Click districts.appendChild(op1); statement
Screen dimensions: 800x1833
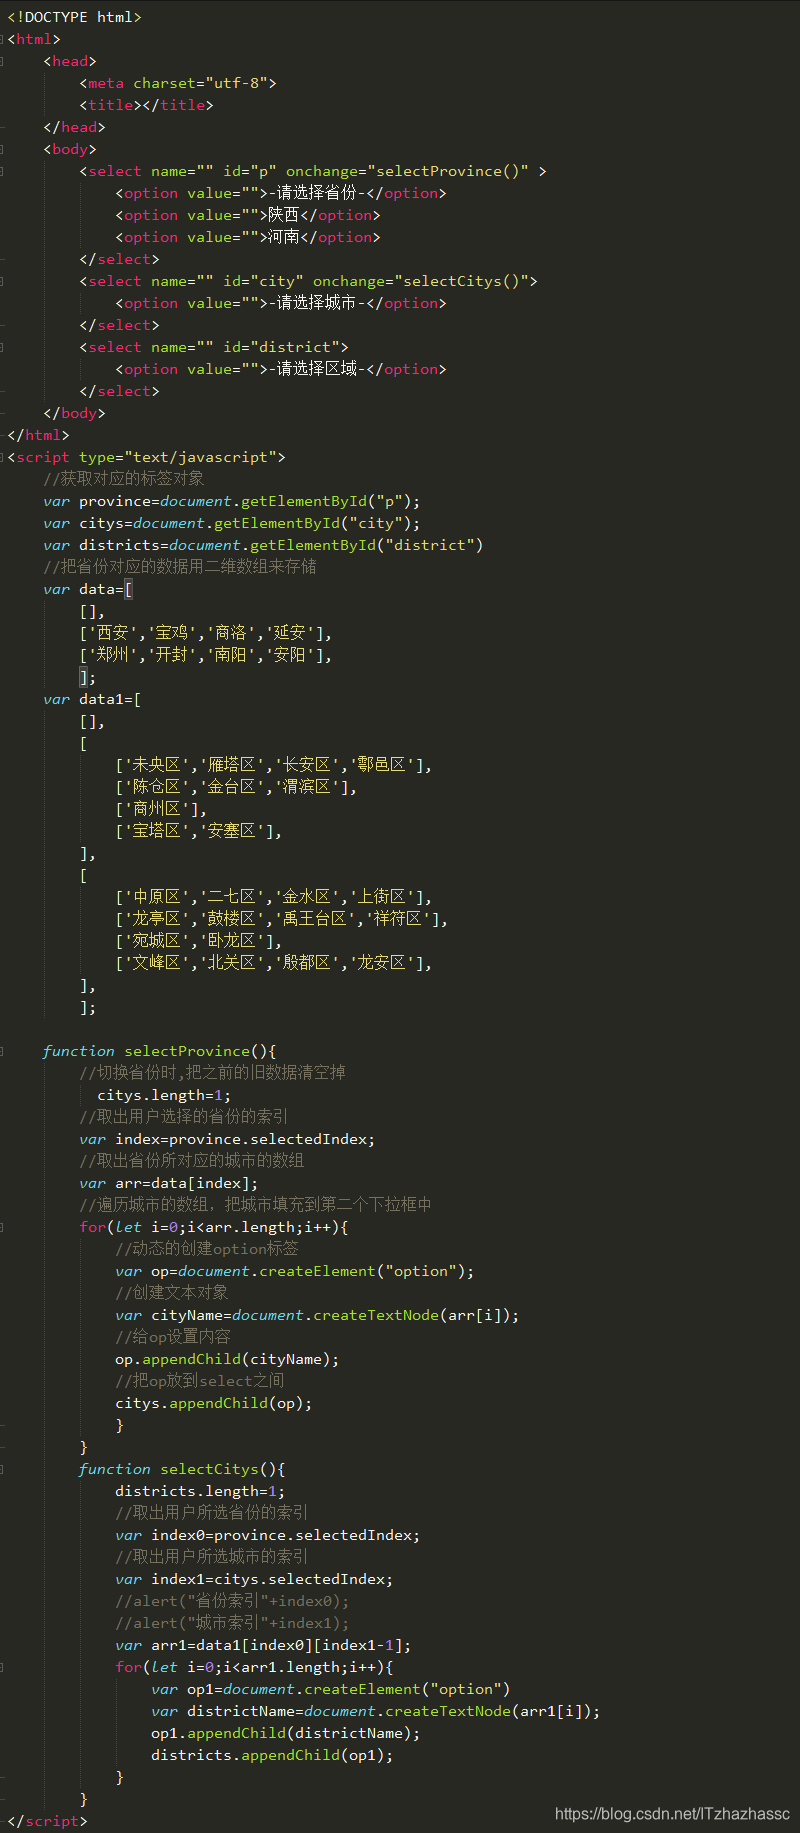coord(272,1755)
